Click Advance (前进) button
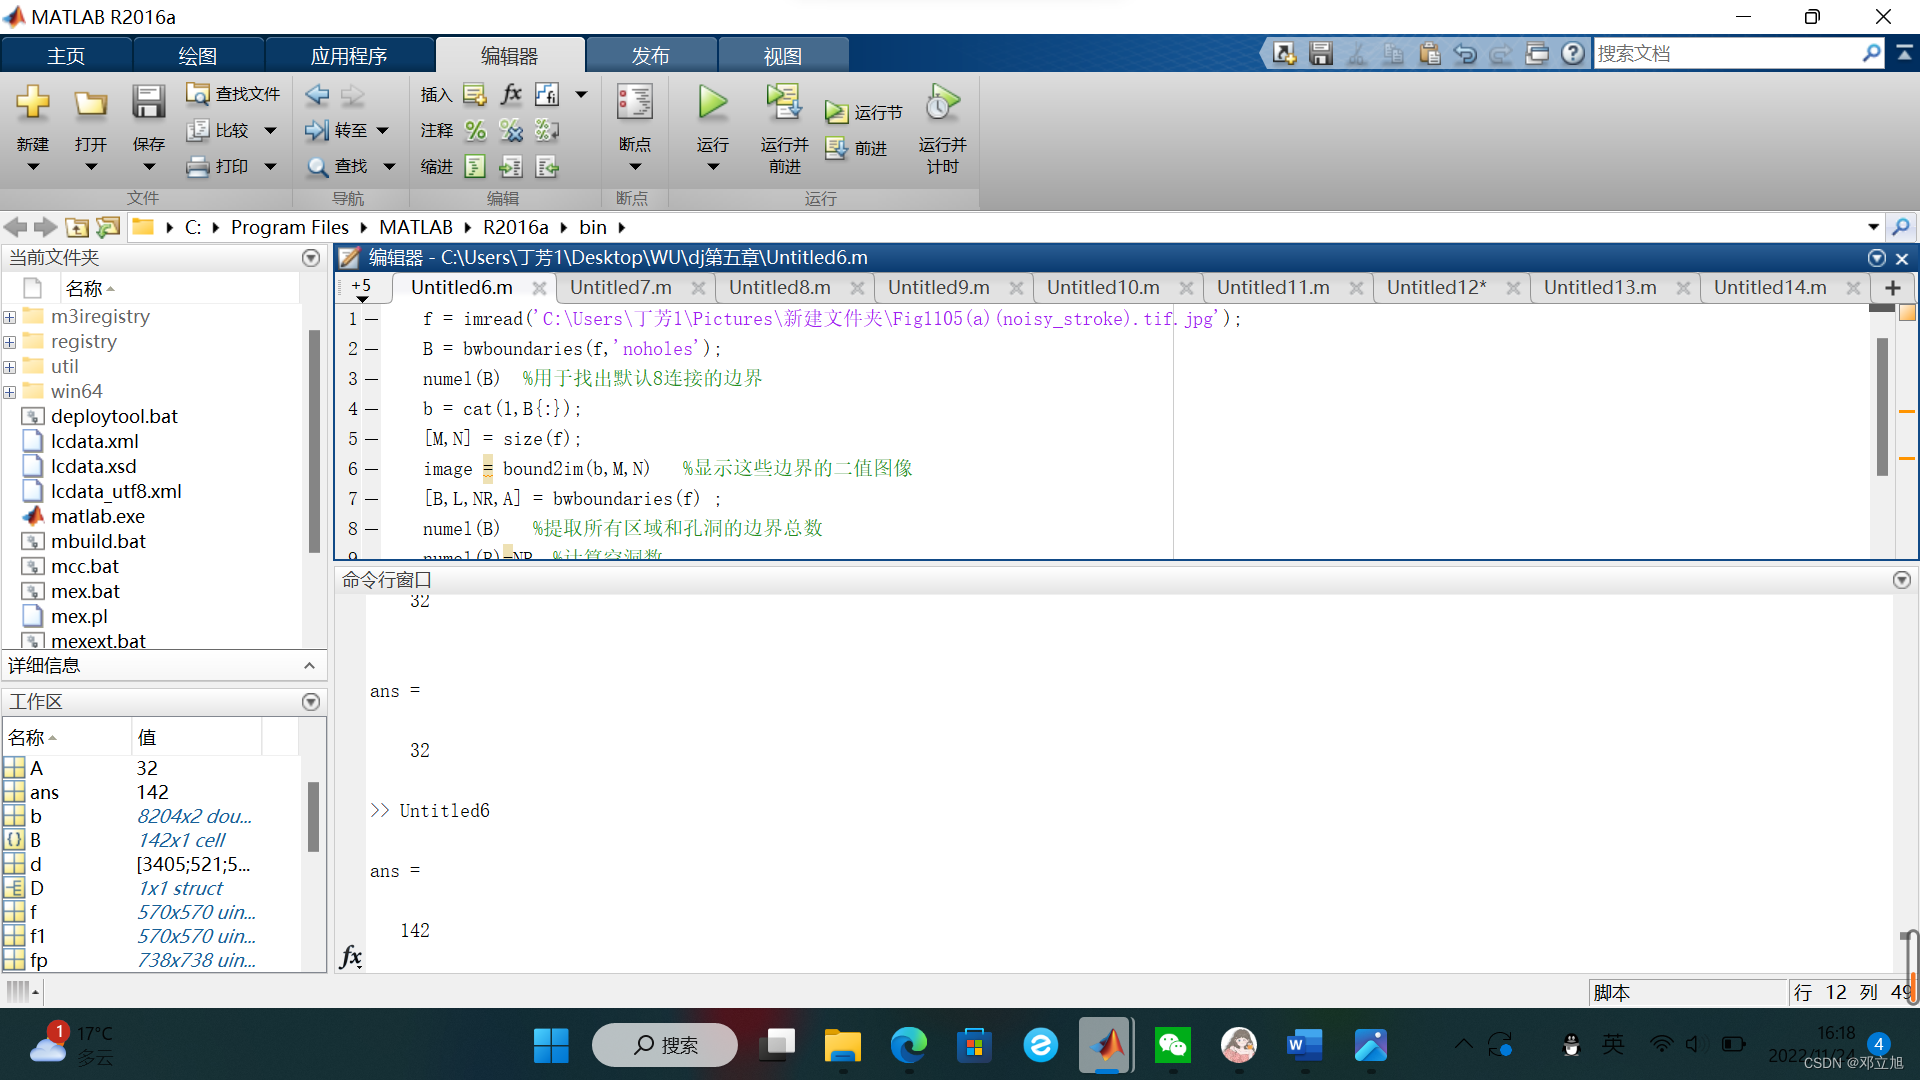This screenshot has width=1920, height=1080. [856, 148]
